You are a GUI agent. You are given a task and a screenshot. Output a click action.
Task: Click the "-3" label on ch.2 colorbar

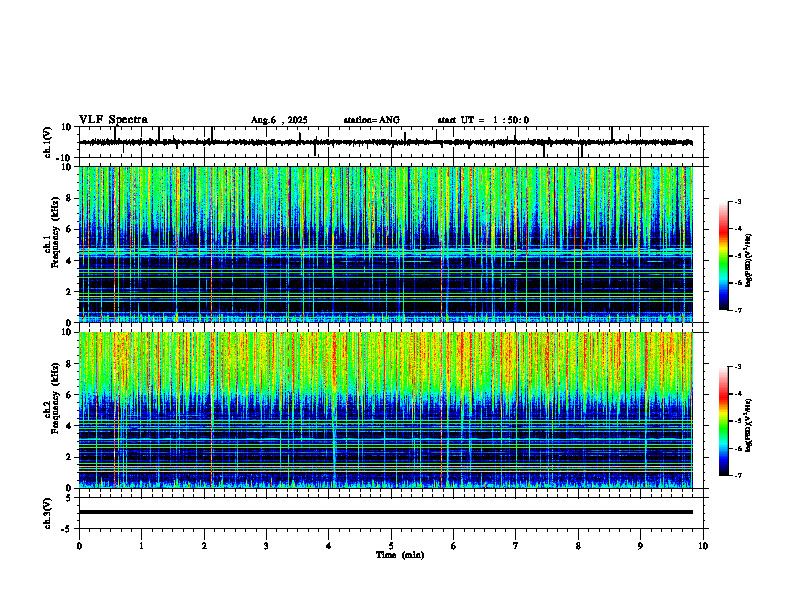[738, 367]
